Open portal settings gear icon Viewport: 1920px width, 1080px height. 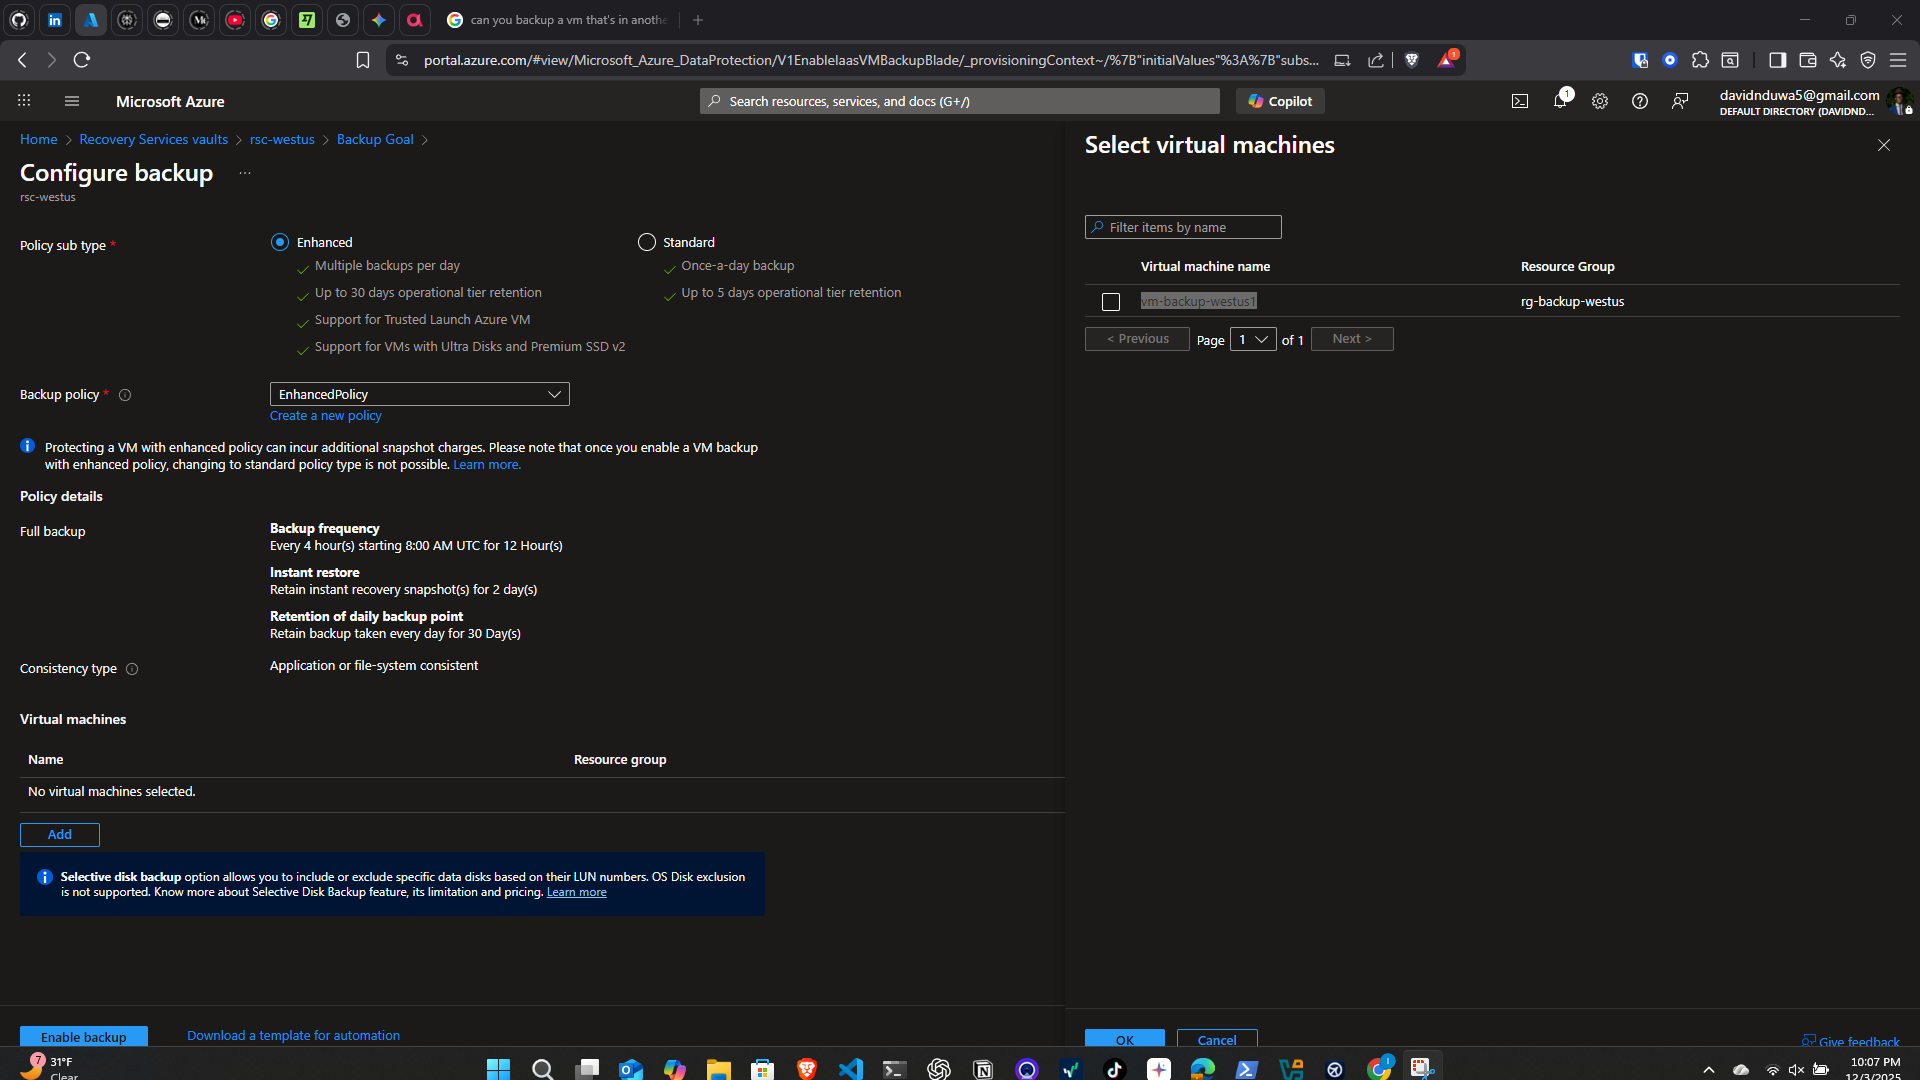pos(1600,101)
